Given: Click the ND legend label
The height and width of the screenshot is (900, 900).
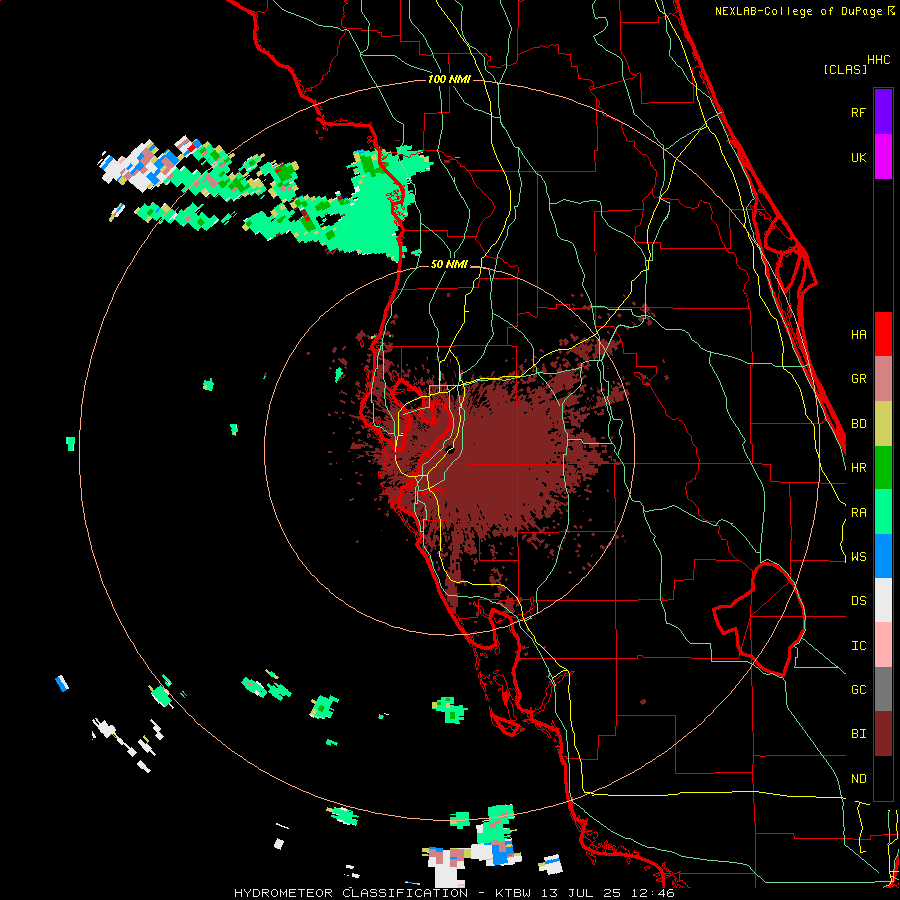Looking at the screenshot, I should (858, 779).
